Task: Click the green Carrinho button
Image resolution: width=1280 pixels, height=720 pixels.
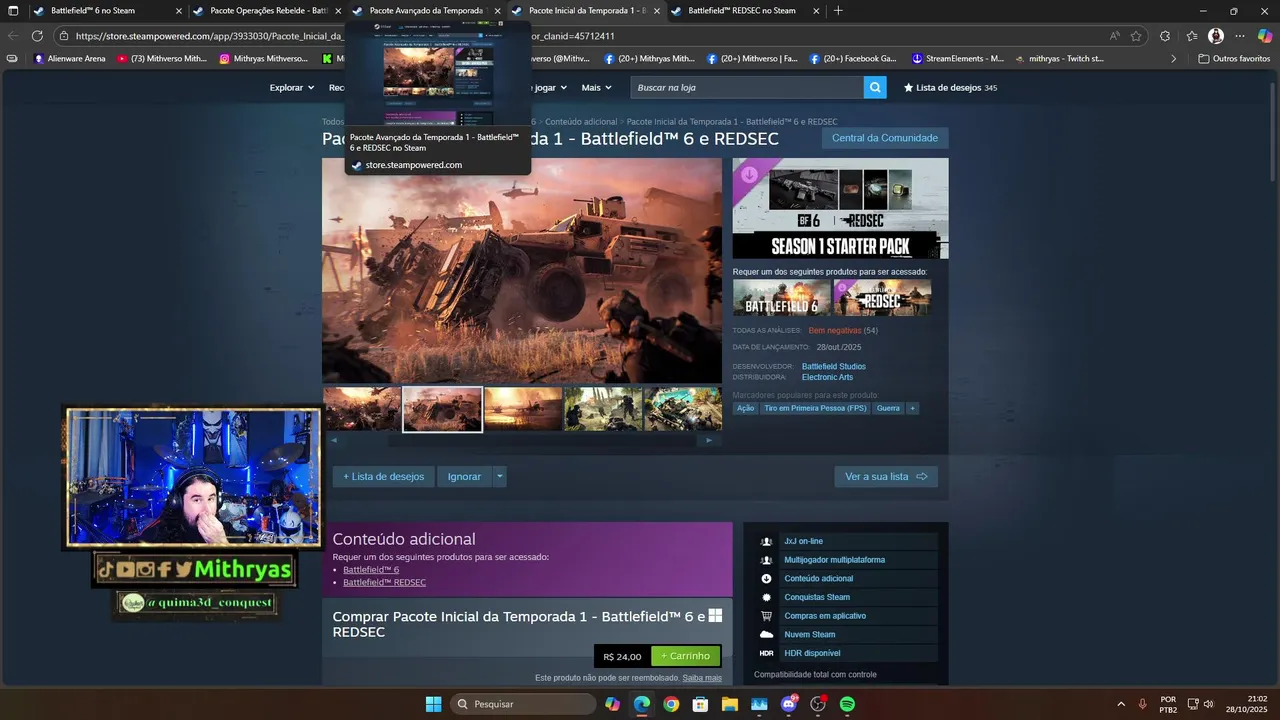Action: click(x=685, y=656)
